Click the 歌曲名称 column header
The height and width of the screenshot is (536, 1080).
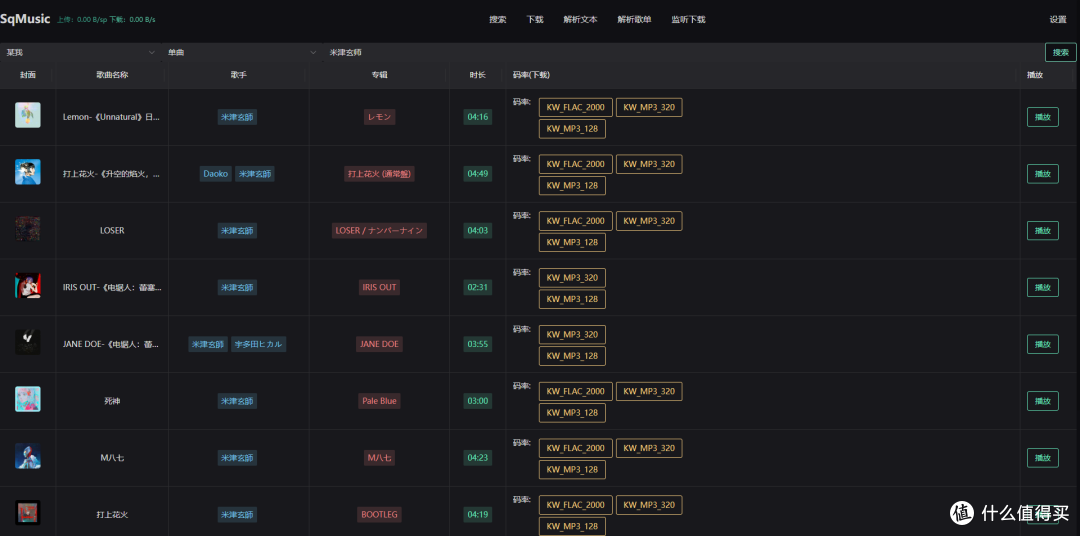(x=112, y=74)
